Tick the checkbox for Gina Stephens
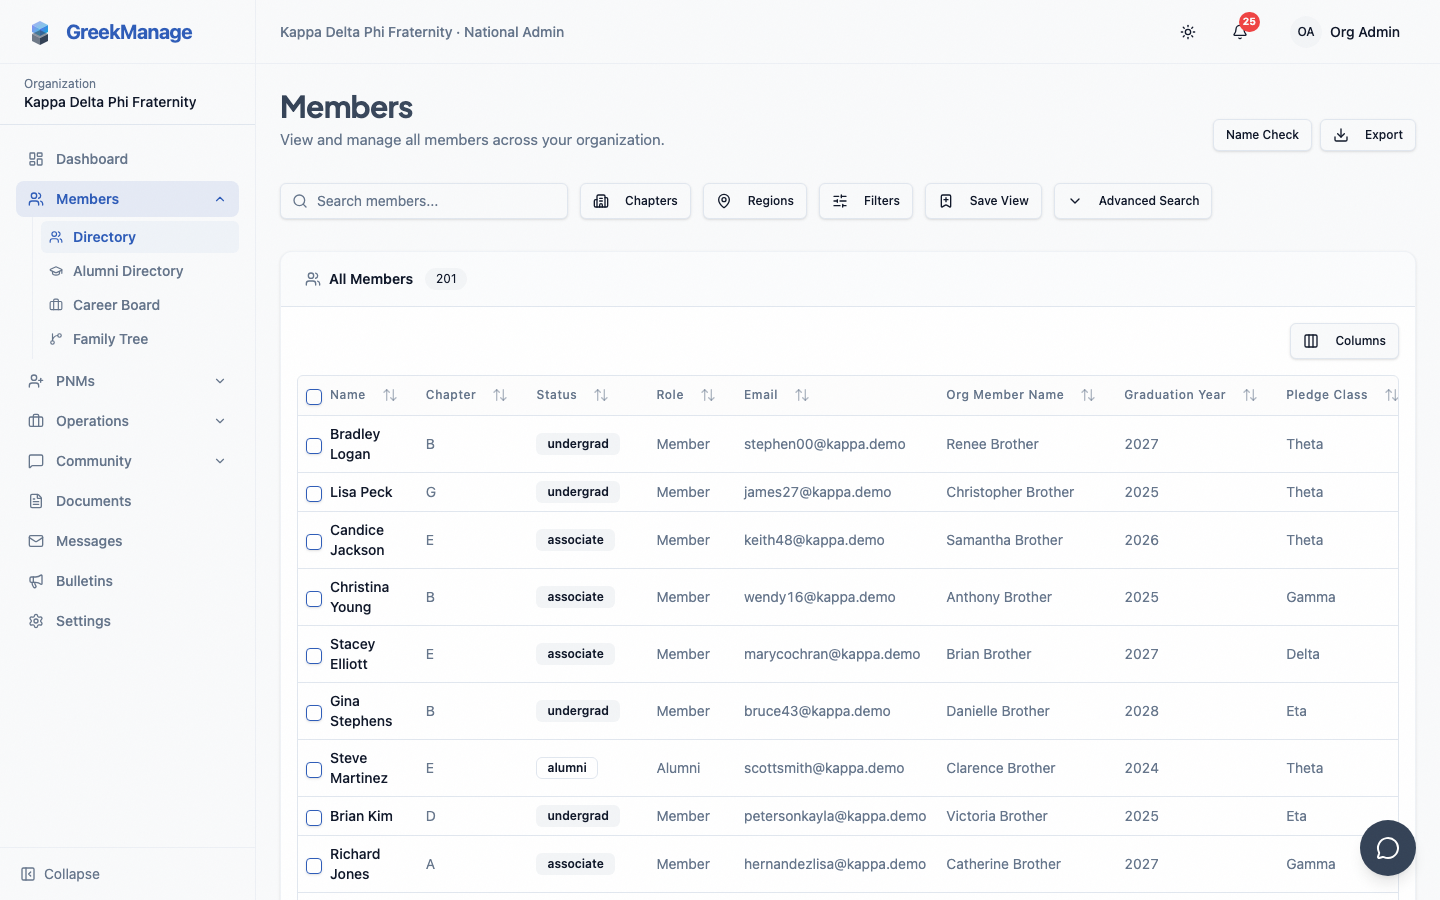Screen dimensions: 1440x900 pyautogui.click(x=314, y=713)
